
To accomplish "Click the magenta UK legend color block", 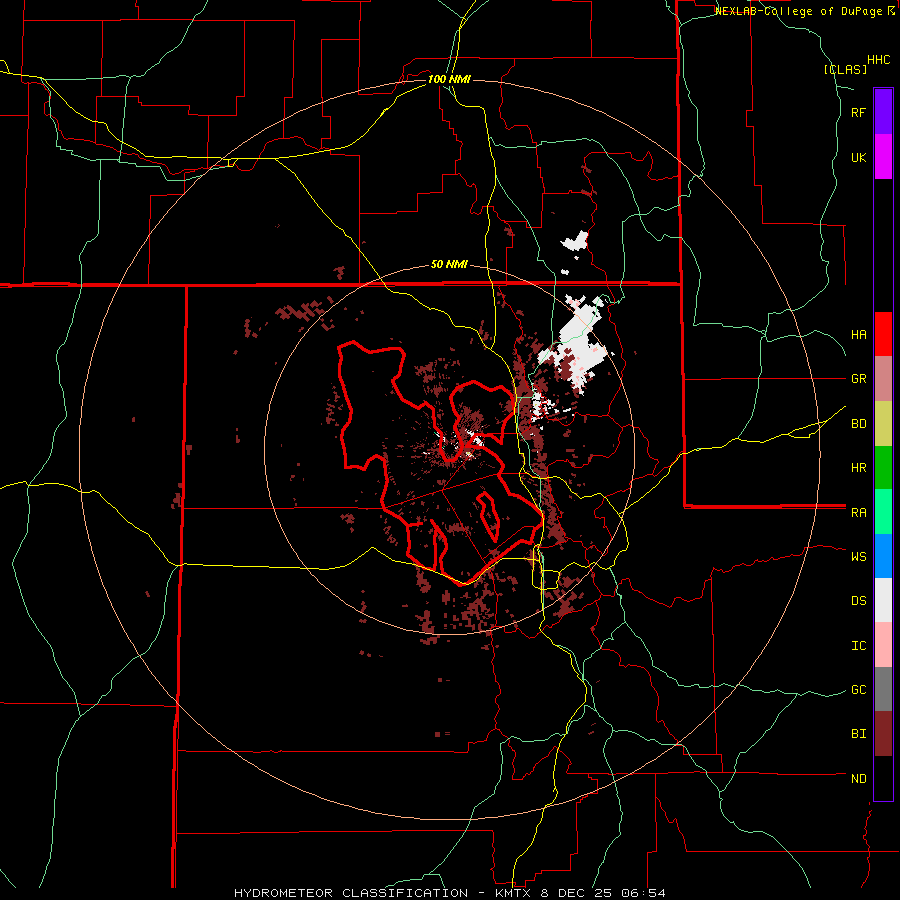I will [x=883, y=157].
